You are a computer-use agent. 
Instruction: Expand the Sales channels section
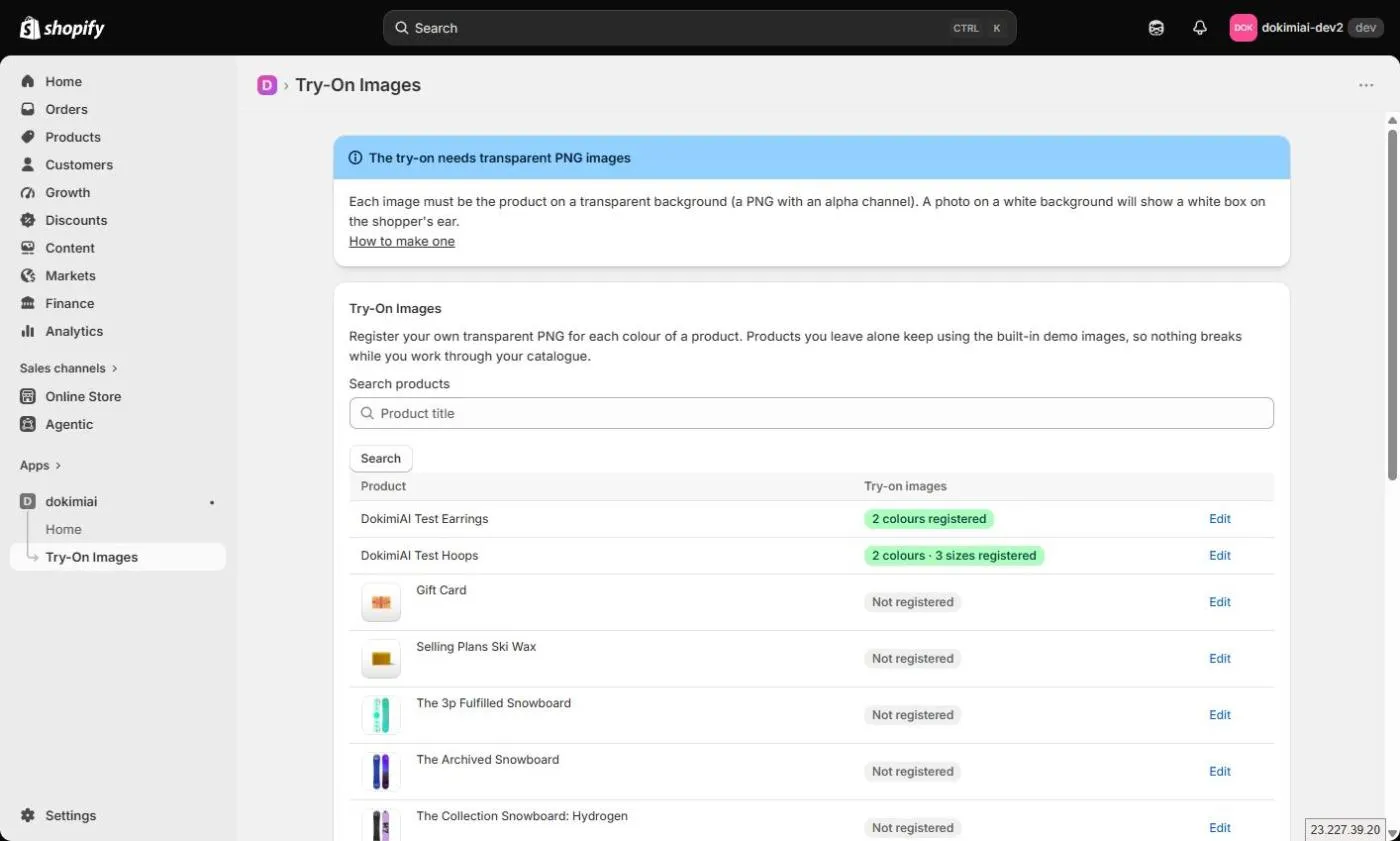click(69, 368)
